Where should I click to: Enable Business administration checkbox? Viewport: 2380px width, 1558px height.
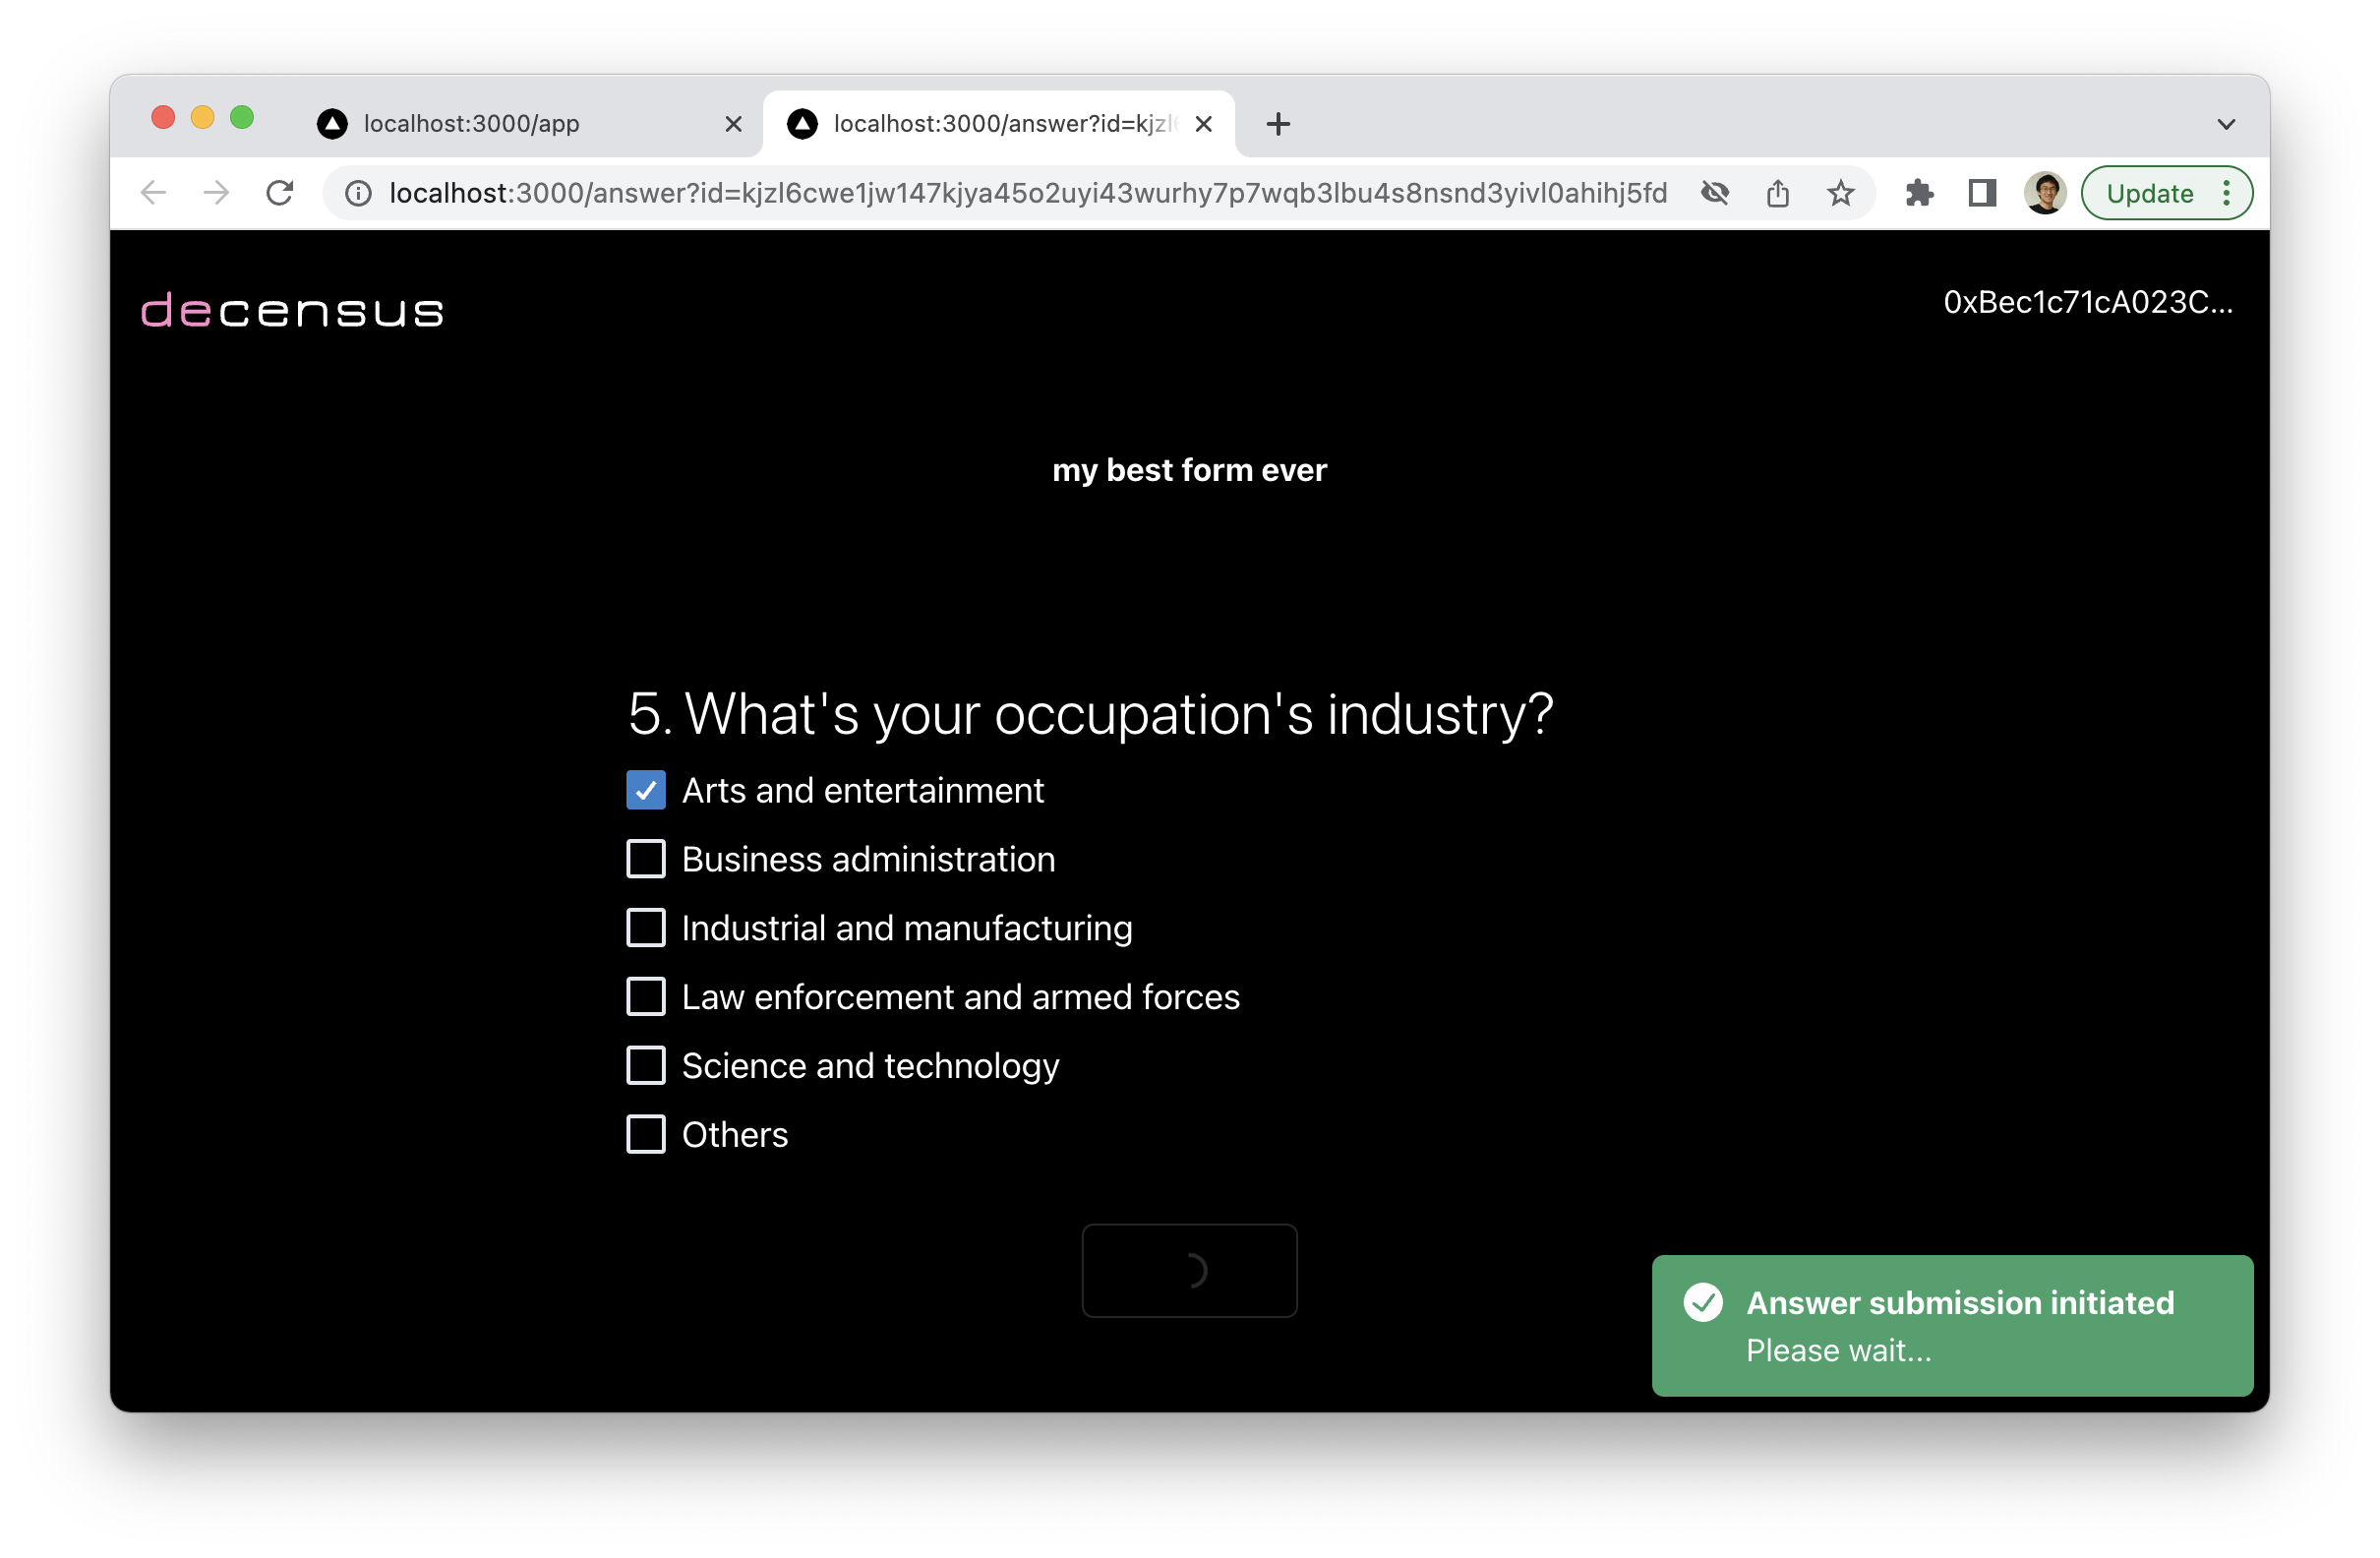(645, 858)
